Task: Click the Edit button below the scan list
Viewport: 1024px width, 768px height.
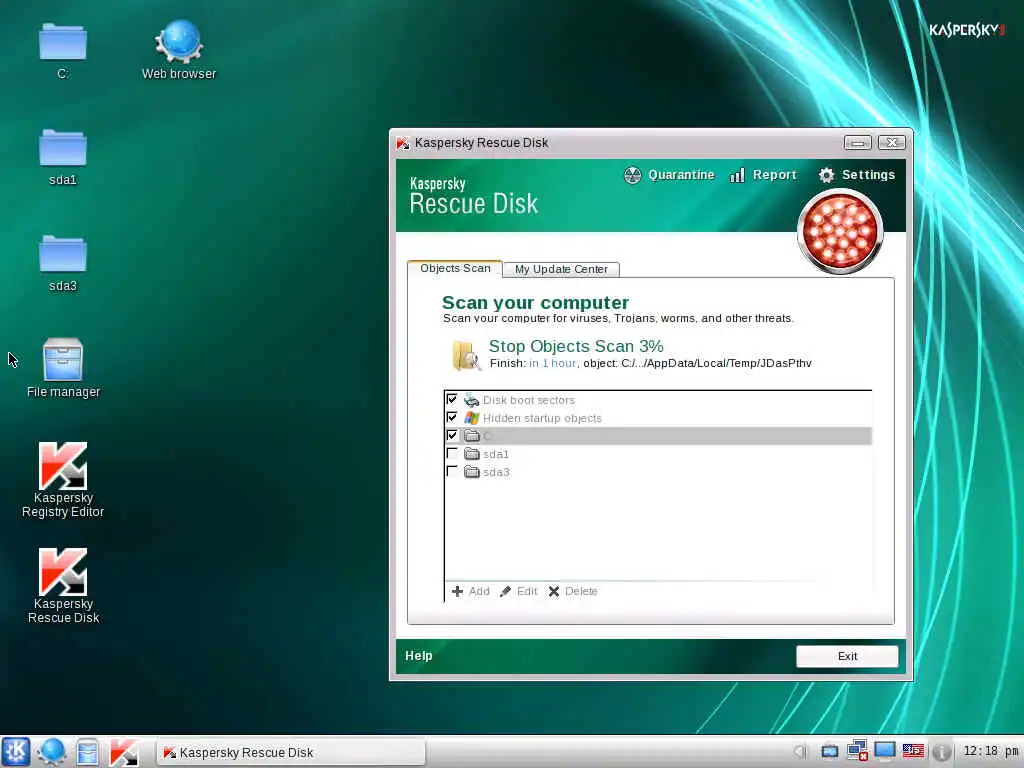Action: [519, 591]
